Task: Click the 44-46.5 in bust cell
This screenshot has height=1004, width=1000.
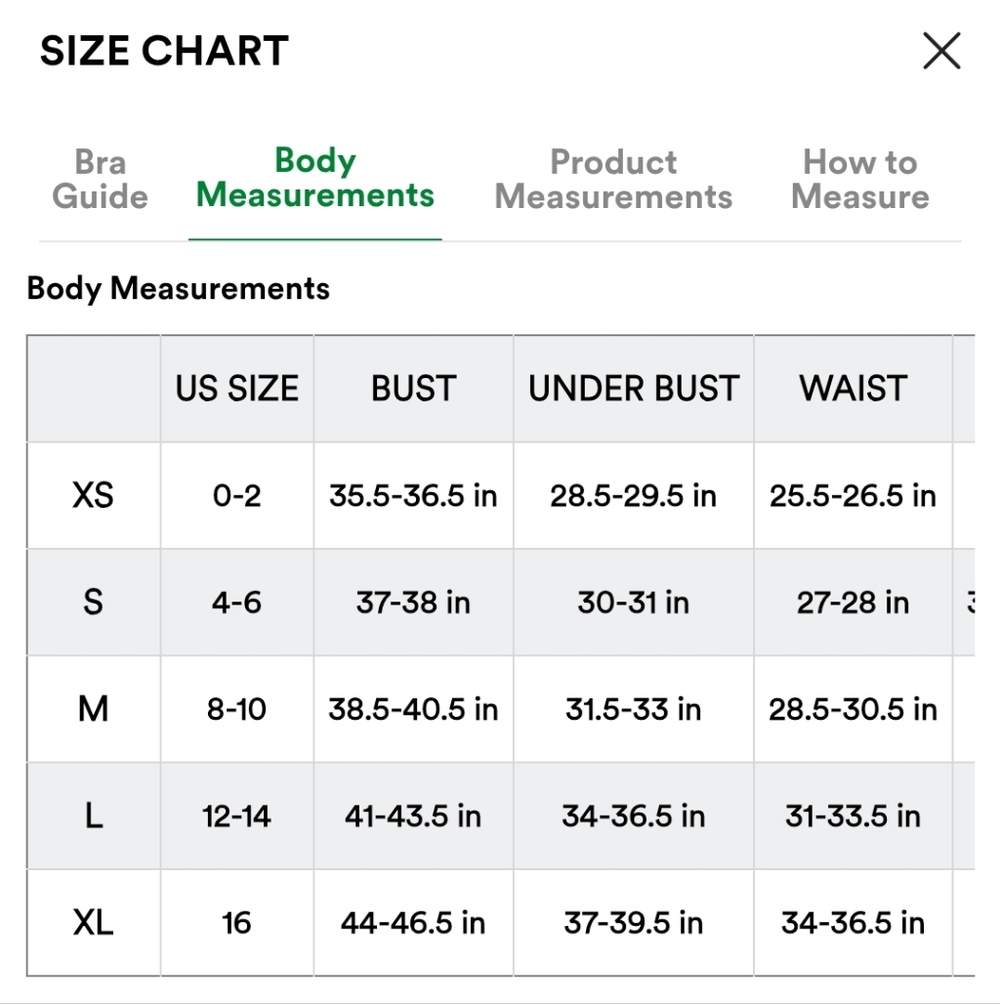Action: 413,922
